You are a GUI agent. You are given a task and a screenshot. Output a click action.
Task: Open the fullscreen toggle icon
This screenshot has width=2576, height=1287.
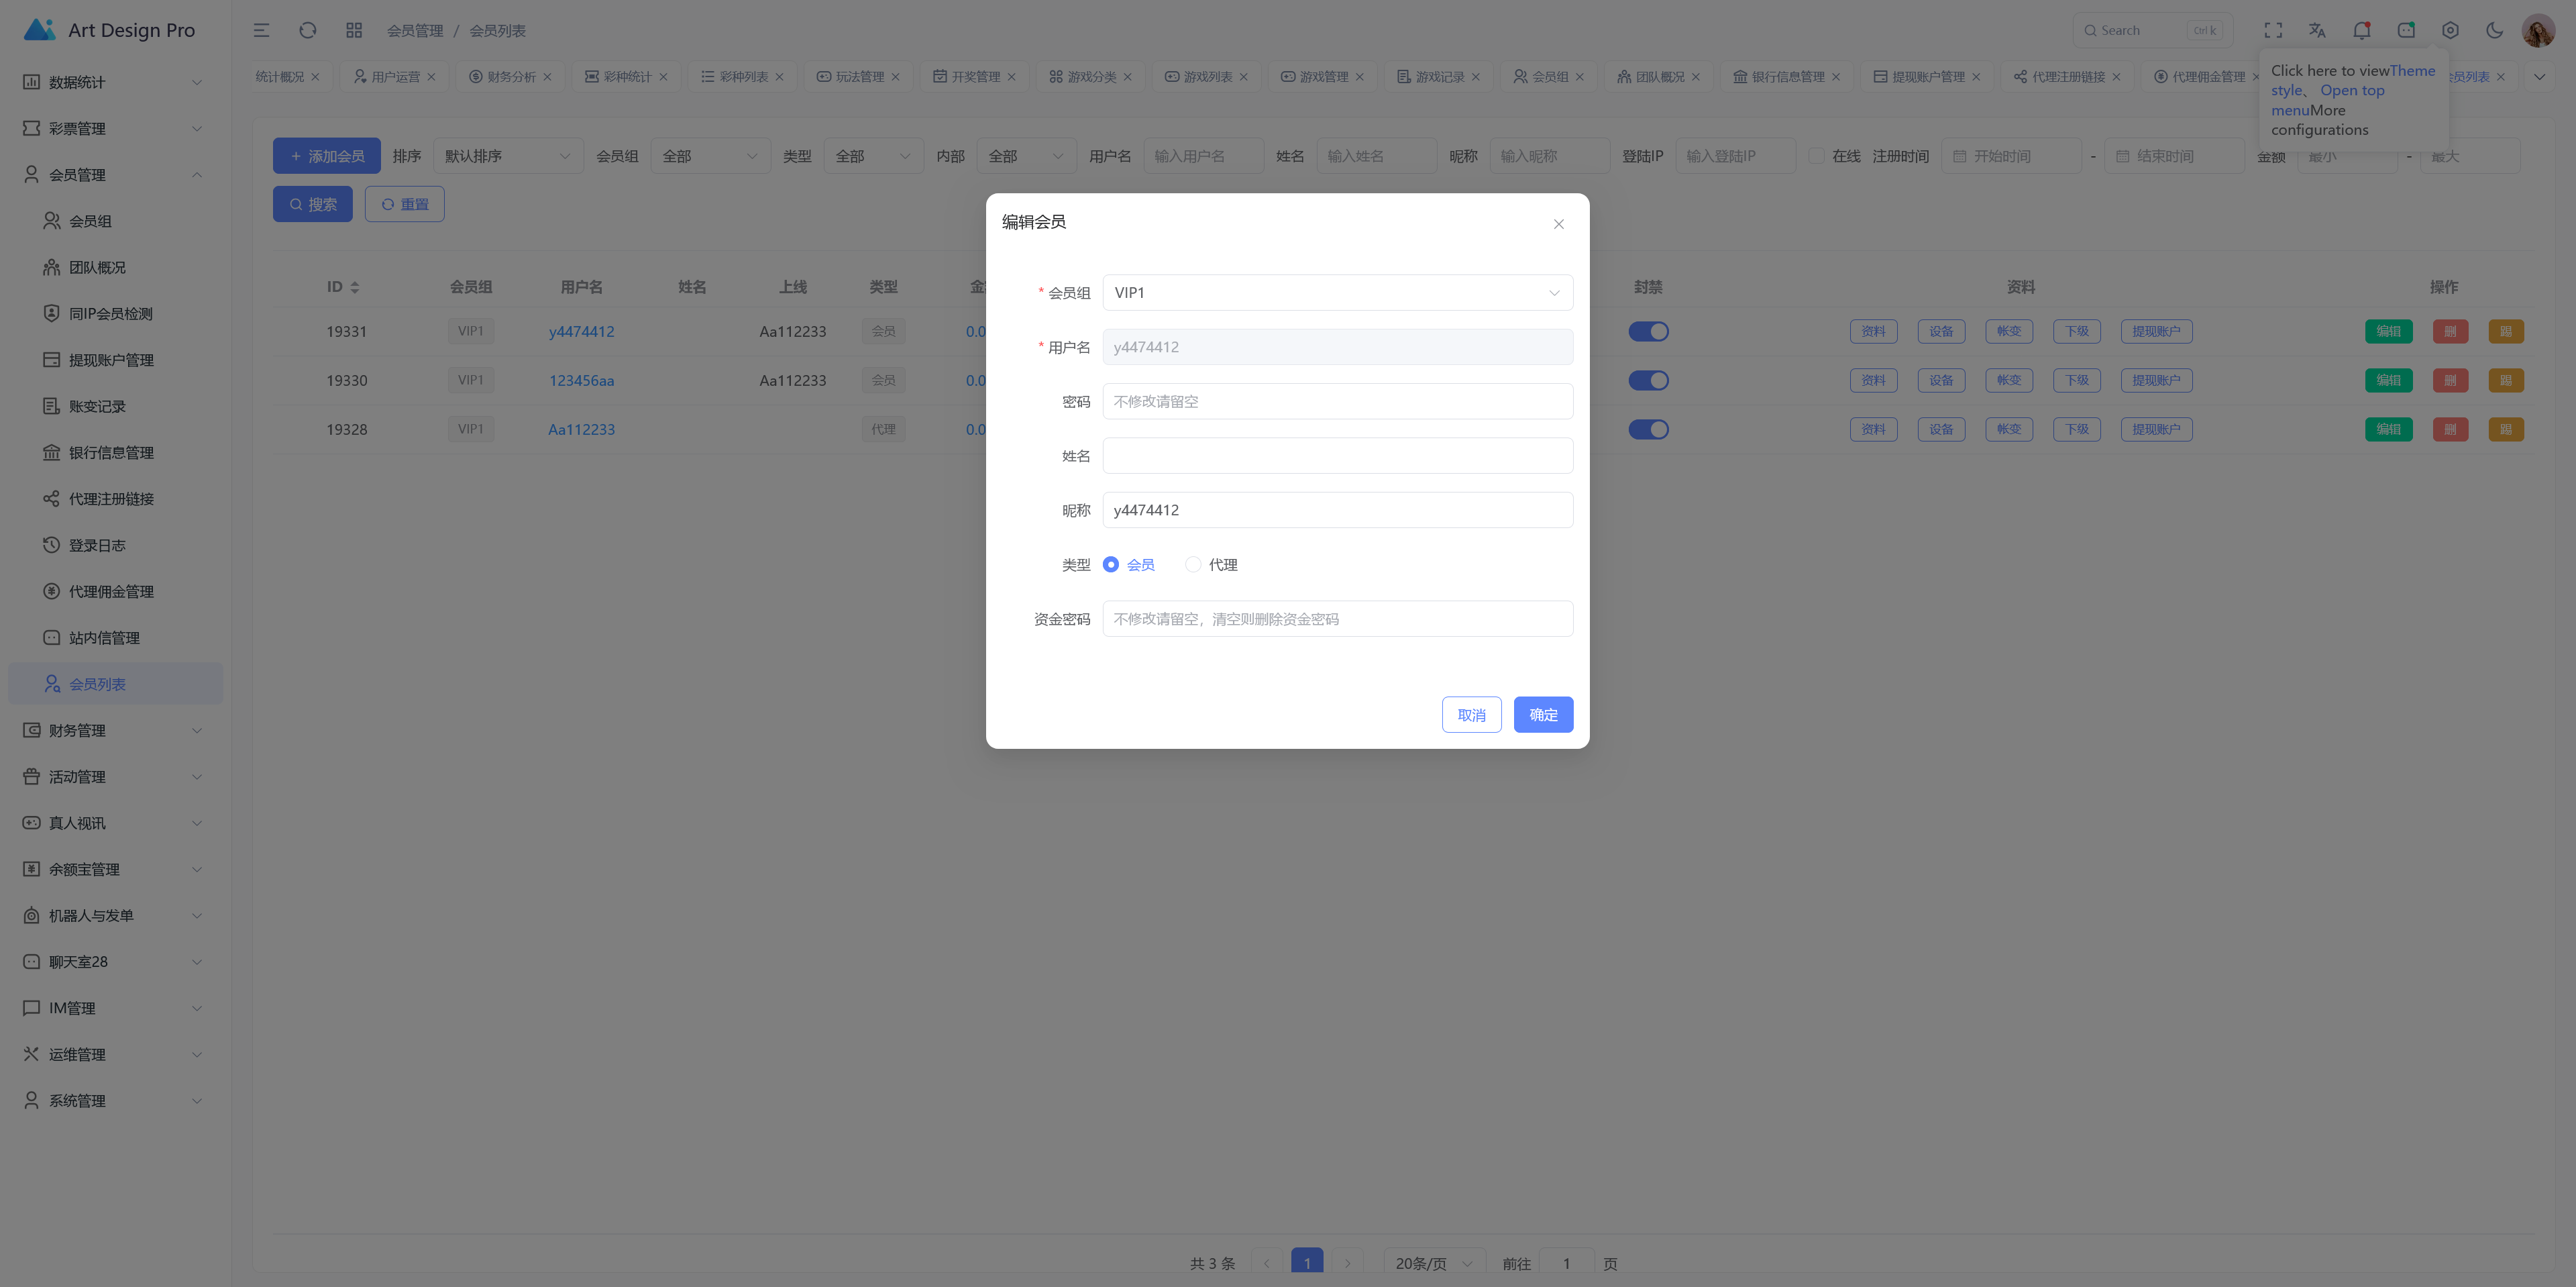(2273, 30)
